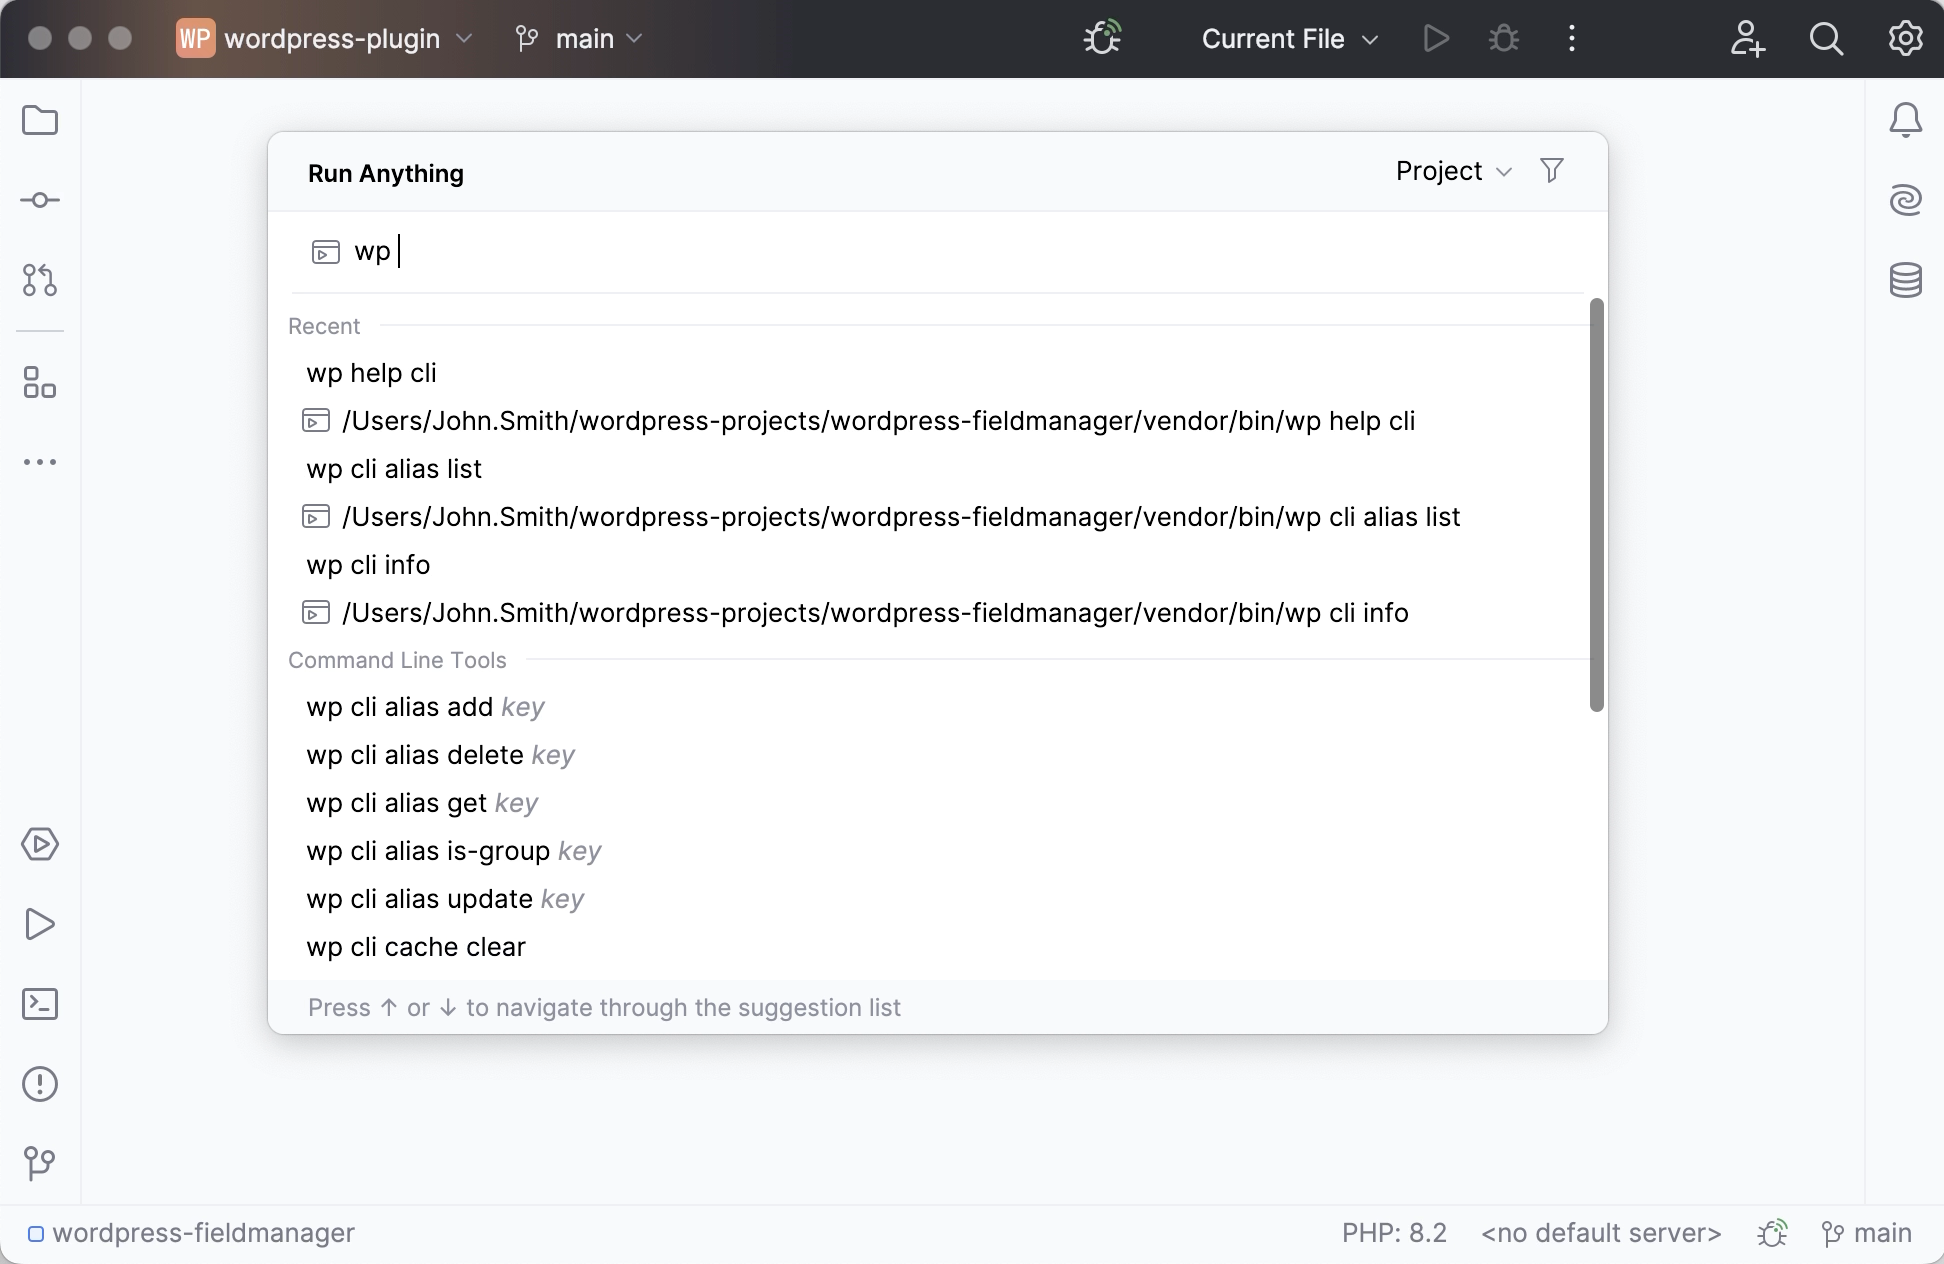Open the Database tool window panel
This screenshot has height=1264, width=1944.
(x=1906, y=281)
